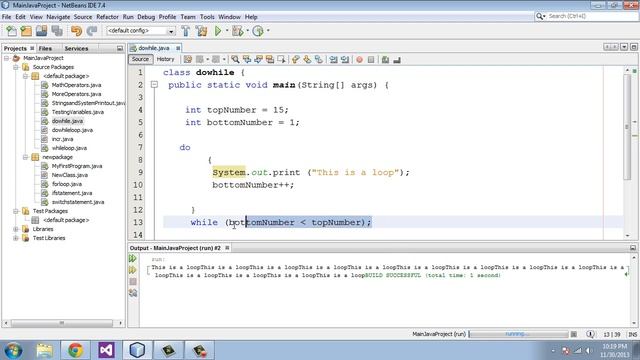Click the NetBeans cube taskbar icon
The width and height of the screenshot is (640, 360).
coord(137,350)
